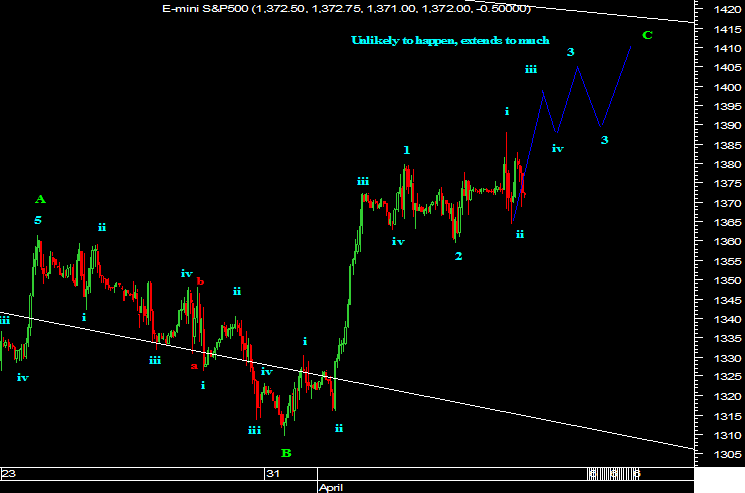Click the 1405 price axis label
745x493 pixels.
pos(727,67)
